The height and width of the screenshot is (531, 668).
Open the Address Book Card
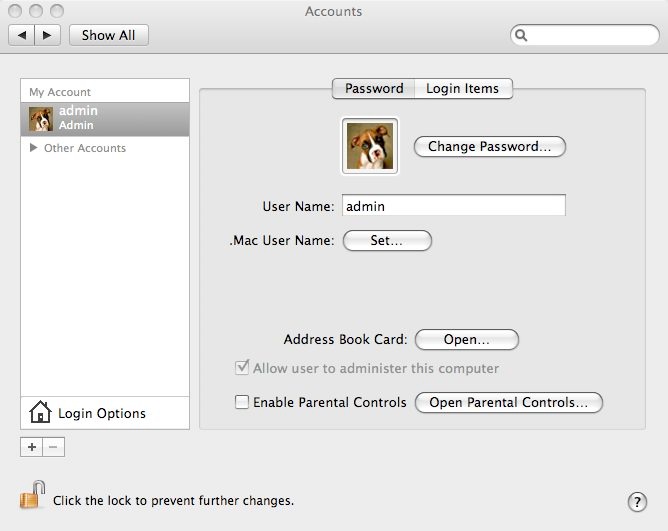(x=466, y=340)
